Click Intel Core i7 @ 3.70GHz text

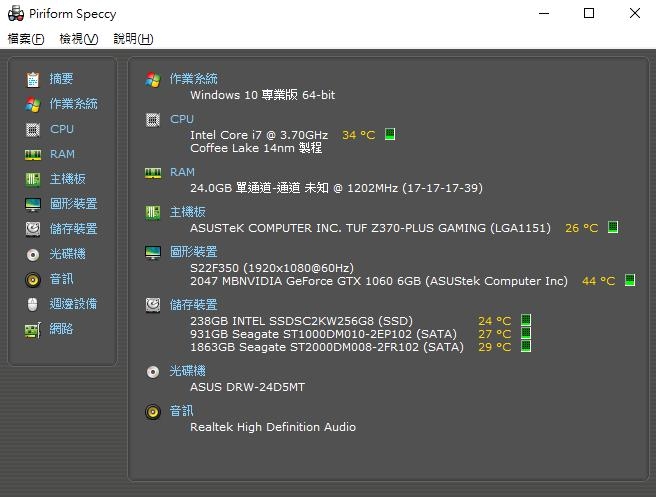pos(259,135)
